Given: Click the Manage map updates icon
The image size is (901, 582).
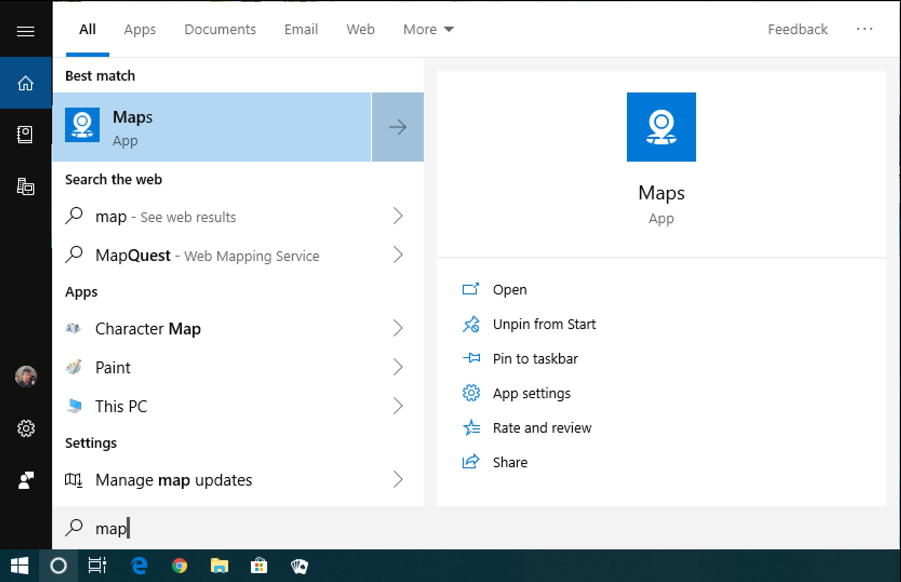Looking at the screenshot, I should tap(74, 479).
